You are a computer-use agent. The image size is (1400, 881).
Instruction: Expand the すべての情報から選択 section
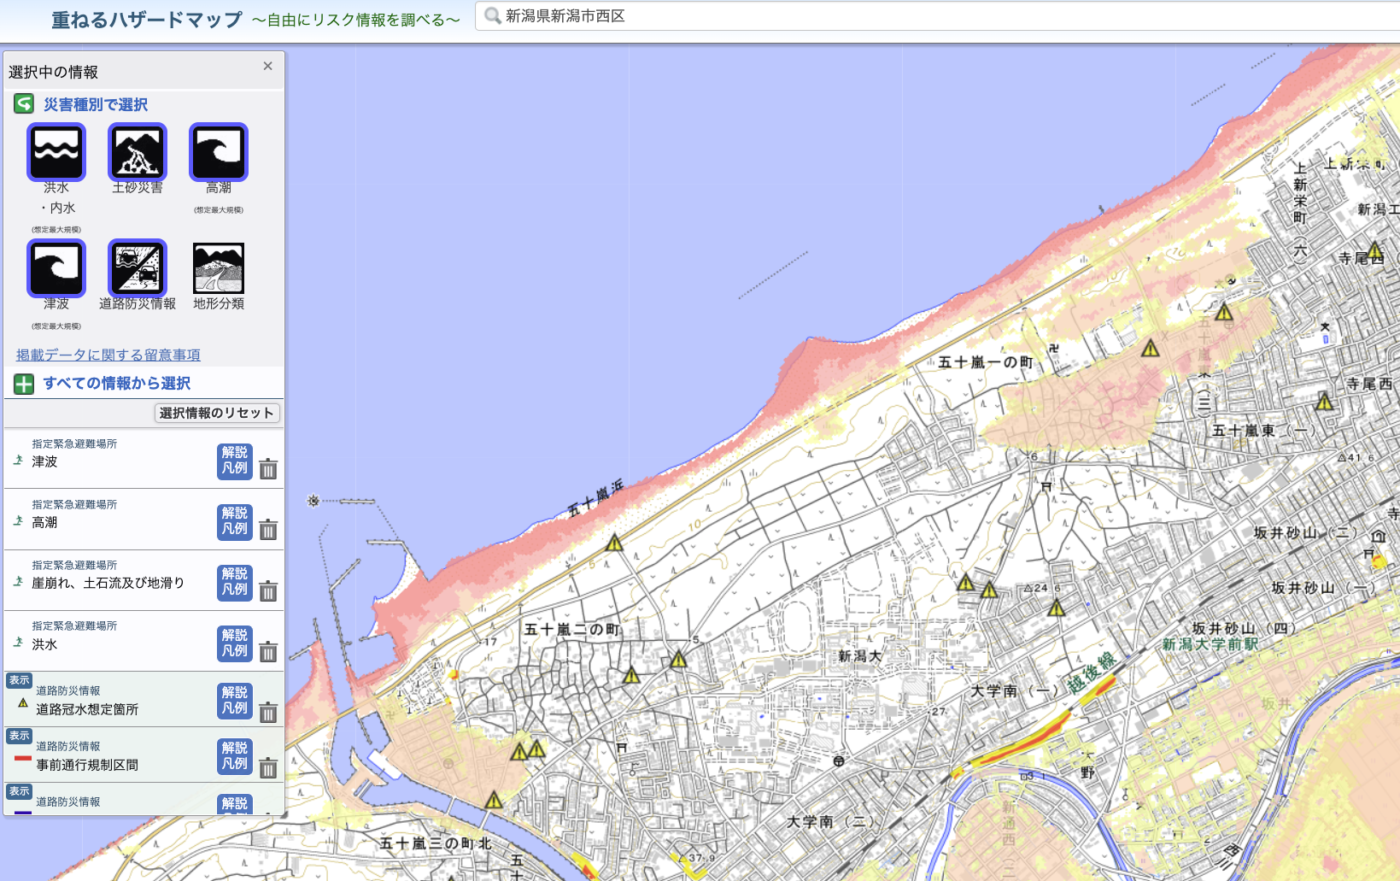coord(24,384)
